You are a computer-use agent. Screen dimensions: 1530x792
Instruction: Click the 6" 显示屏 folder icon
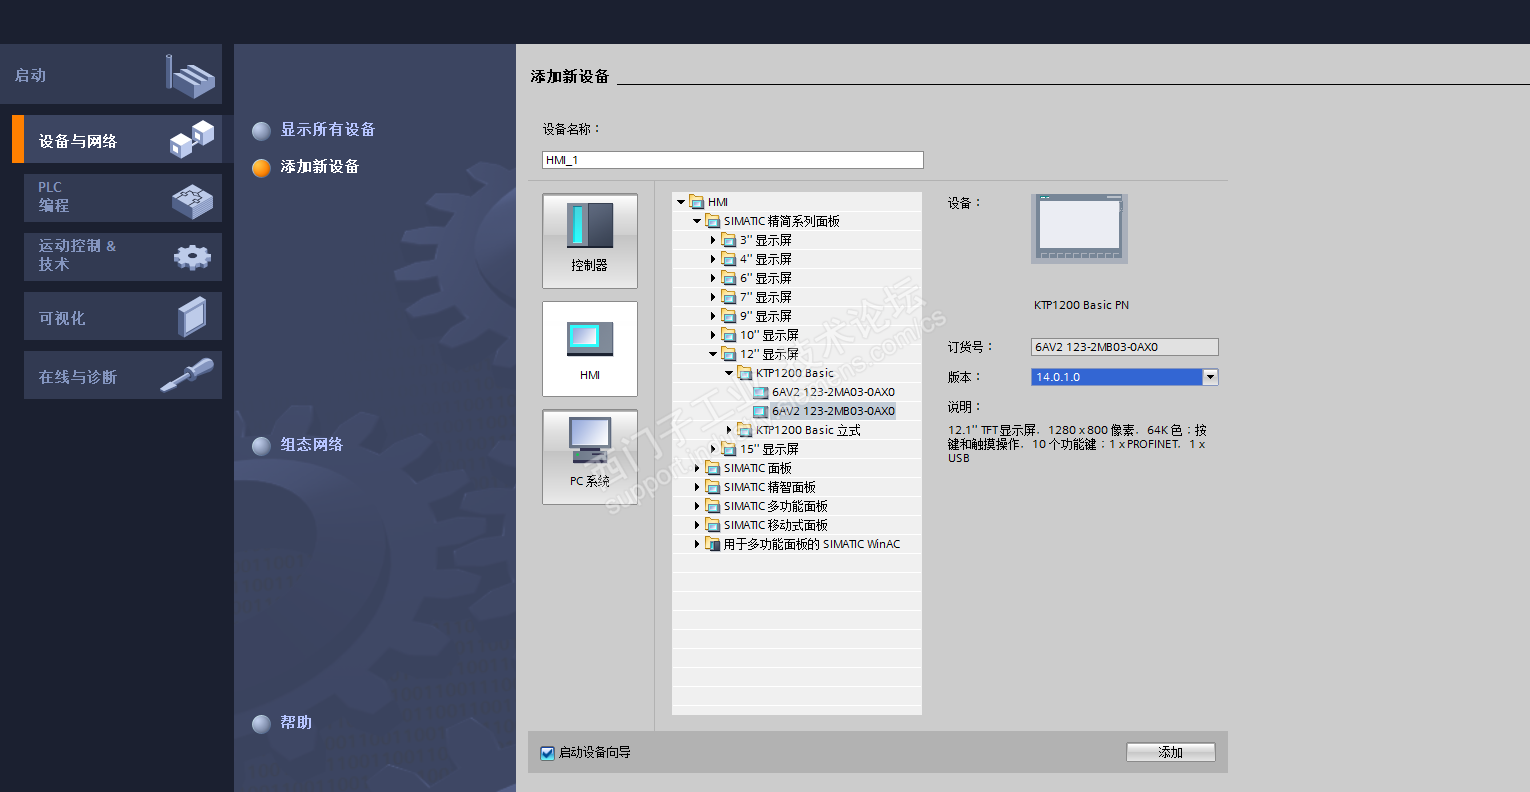729,278
